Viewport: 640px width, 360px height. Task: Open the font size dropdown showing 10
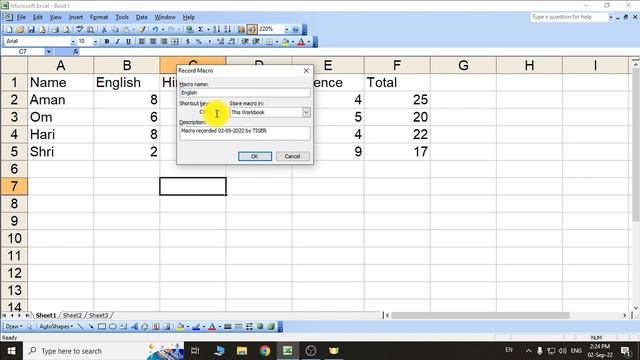[x=96, y=41]
